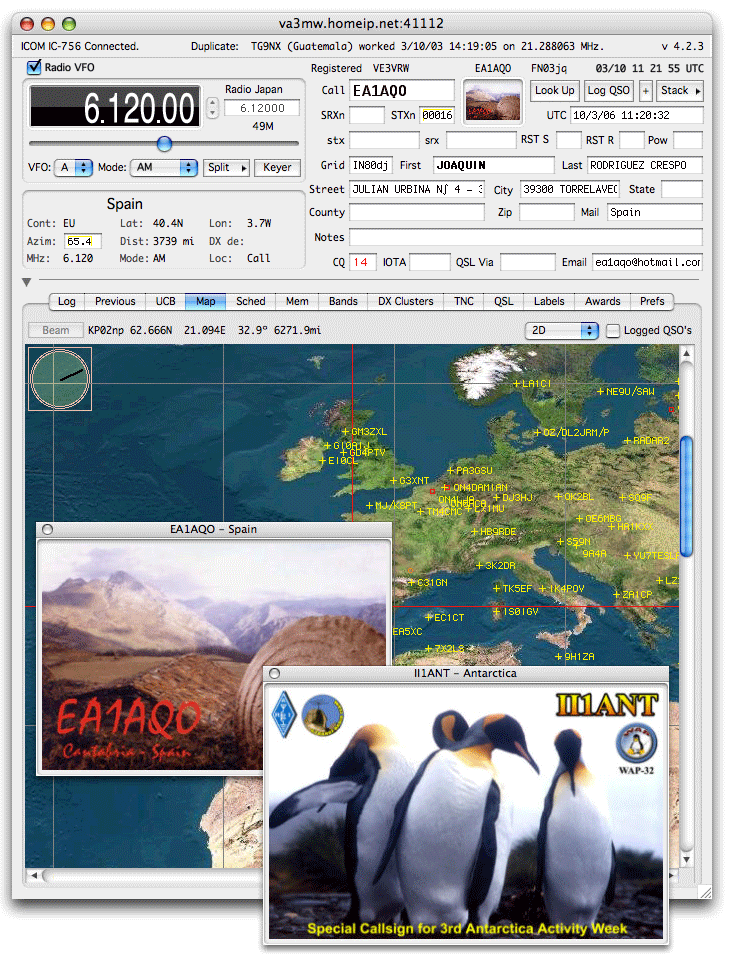The width and height of the screenshot is (733, 963).
Task: Click the frequency tuning slider knob
Action: coord(164,144)
